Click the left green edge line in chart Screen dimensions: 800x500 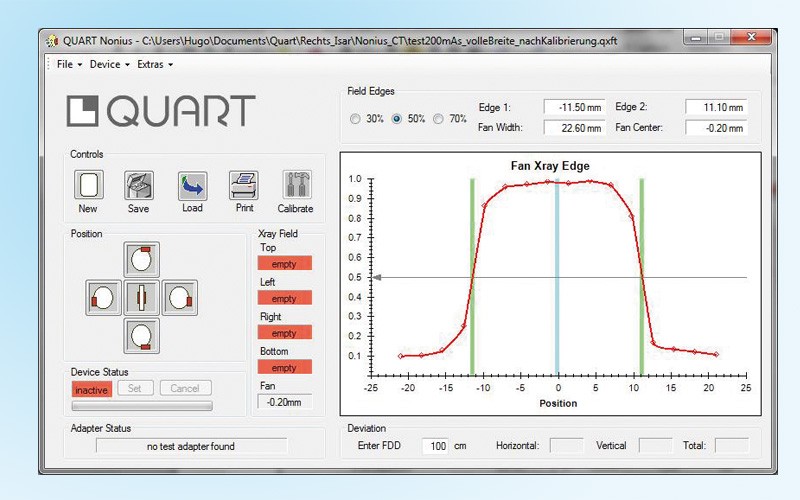(x=472, y=277)
